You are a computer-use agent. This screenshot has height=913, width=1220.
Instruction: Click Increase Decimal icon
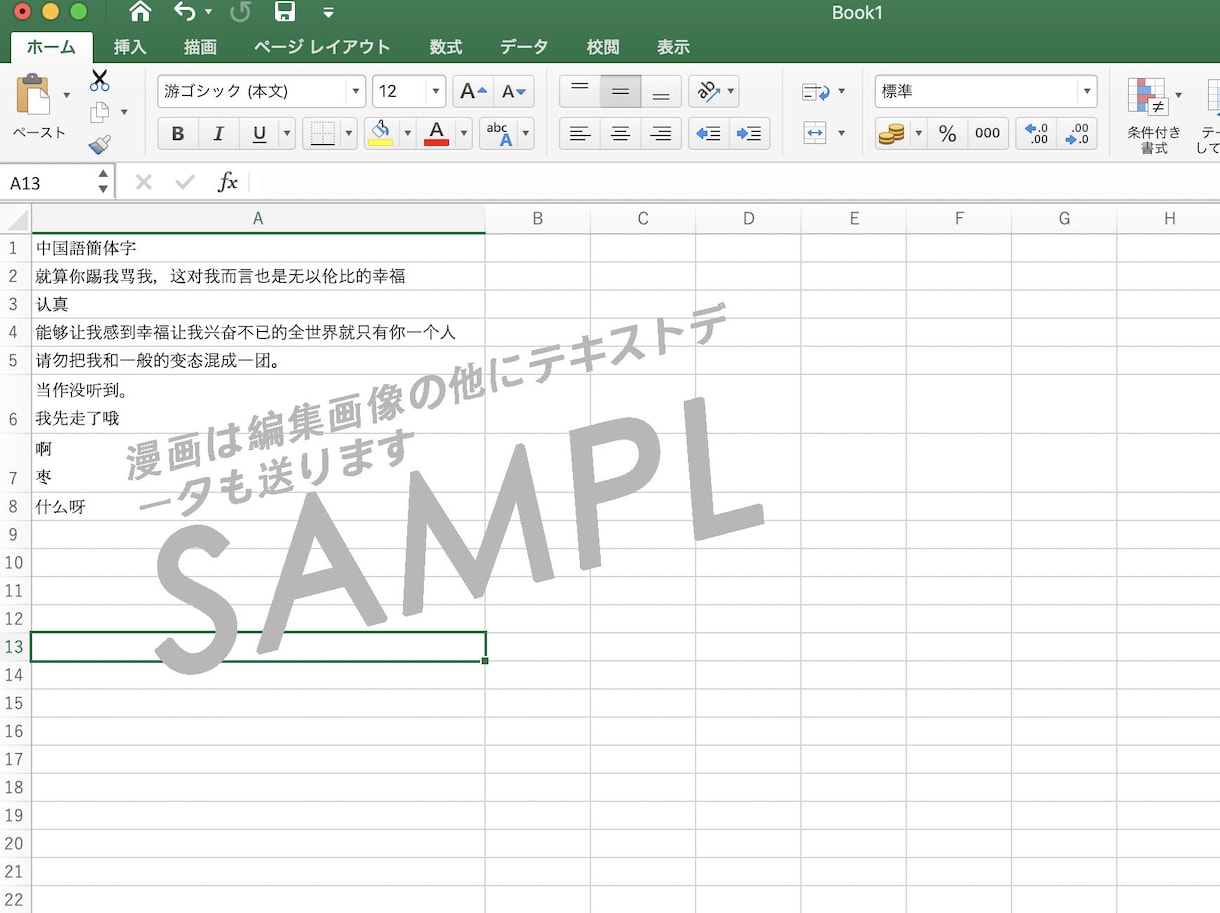point(1036,133)
